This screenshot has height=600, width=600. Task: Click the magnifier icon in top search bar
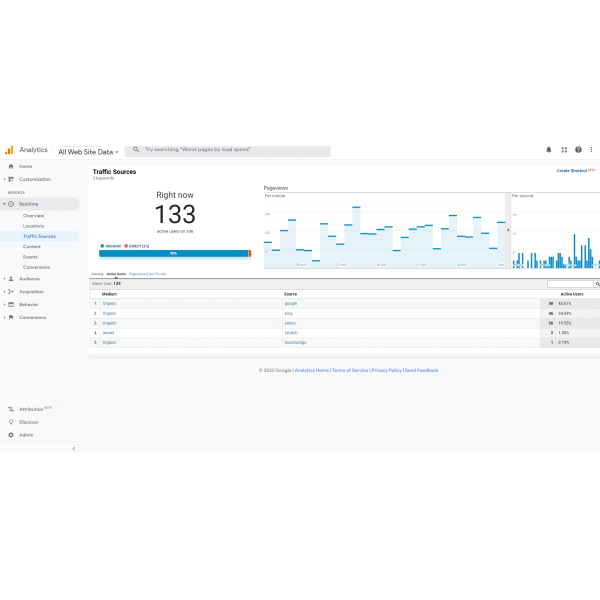coord(136,150)
